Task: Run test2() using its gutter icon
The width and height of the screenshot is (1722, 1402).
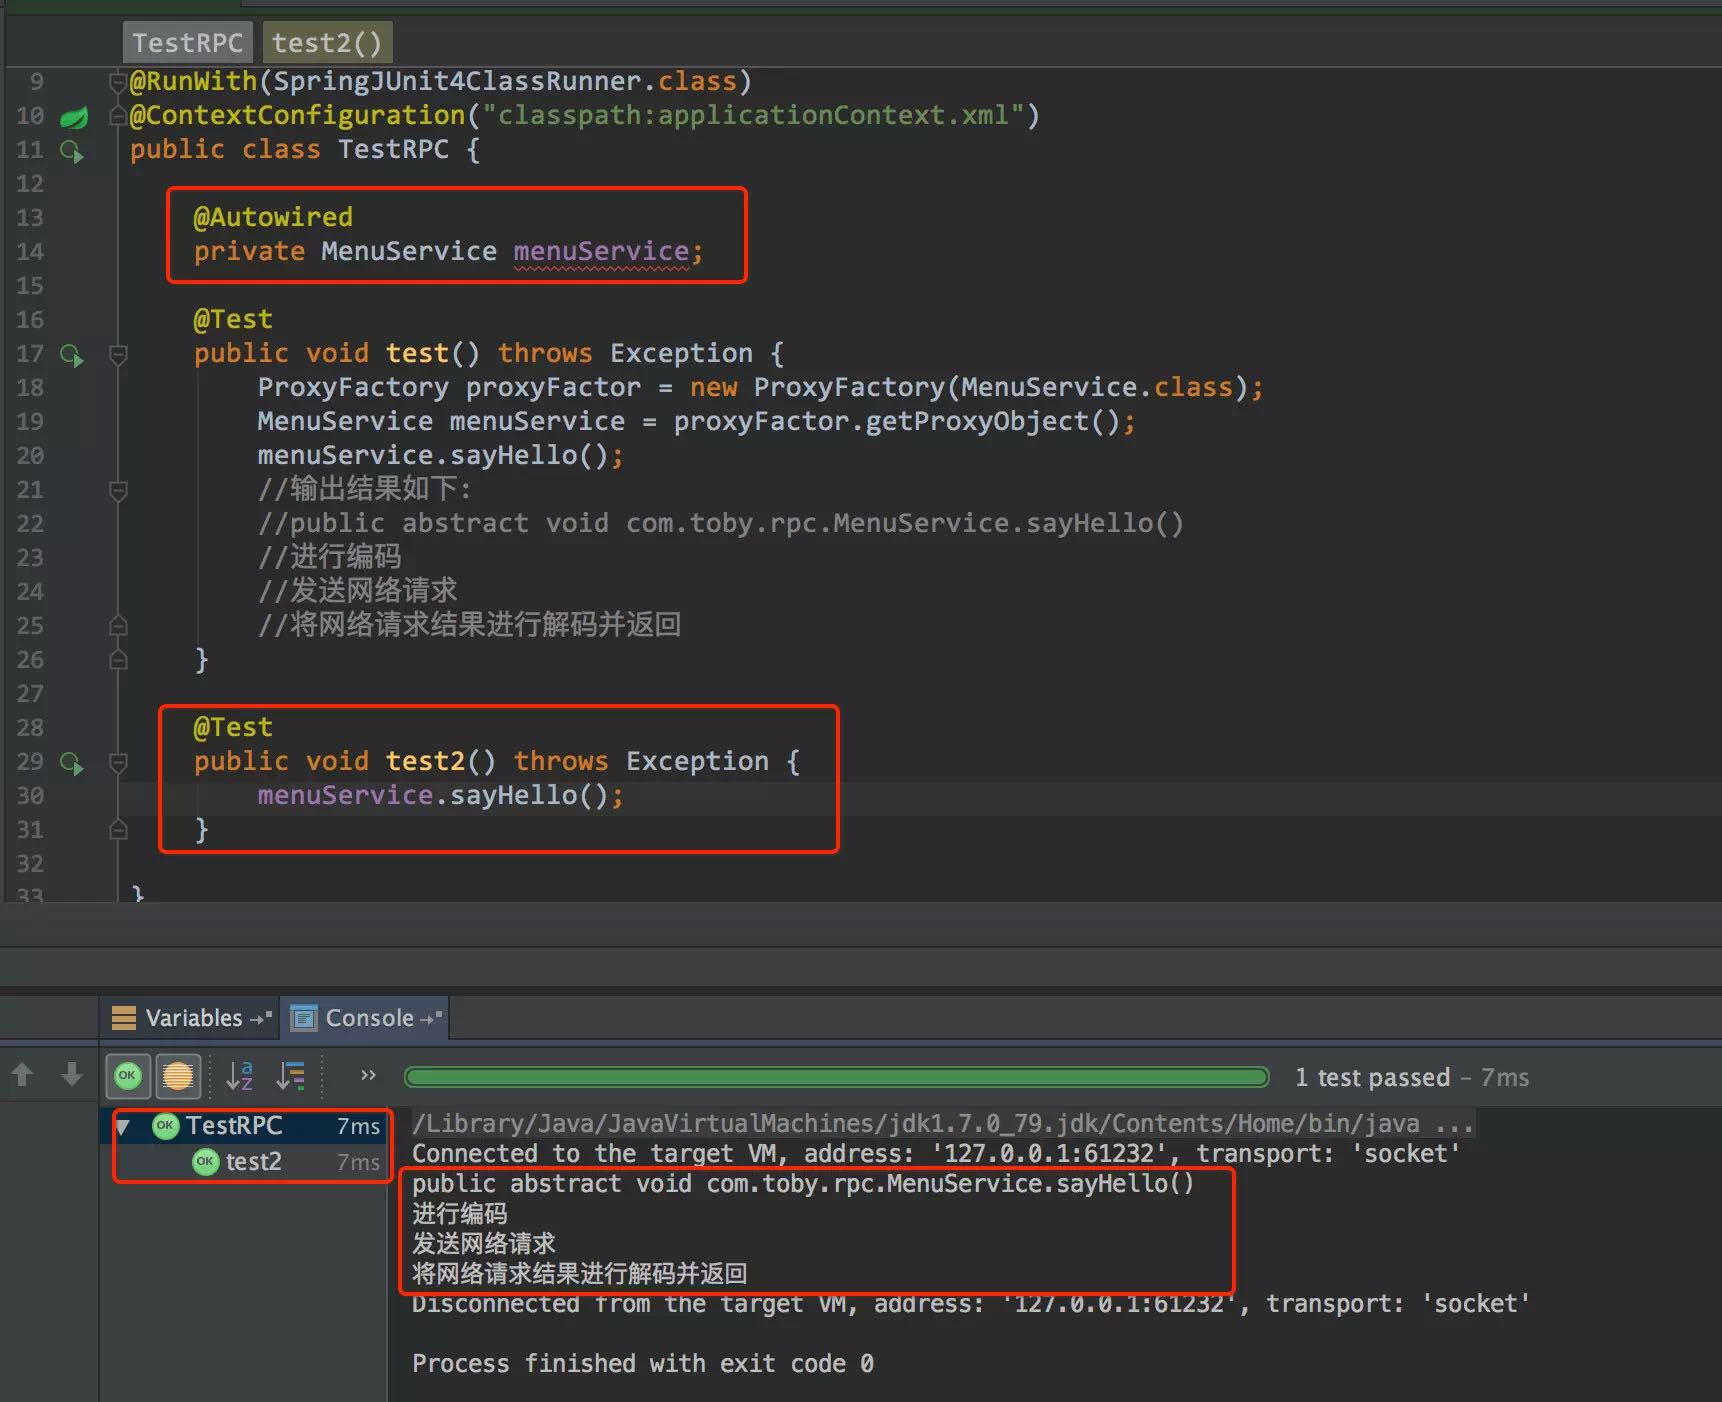Action: (x=72, y=764)
